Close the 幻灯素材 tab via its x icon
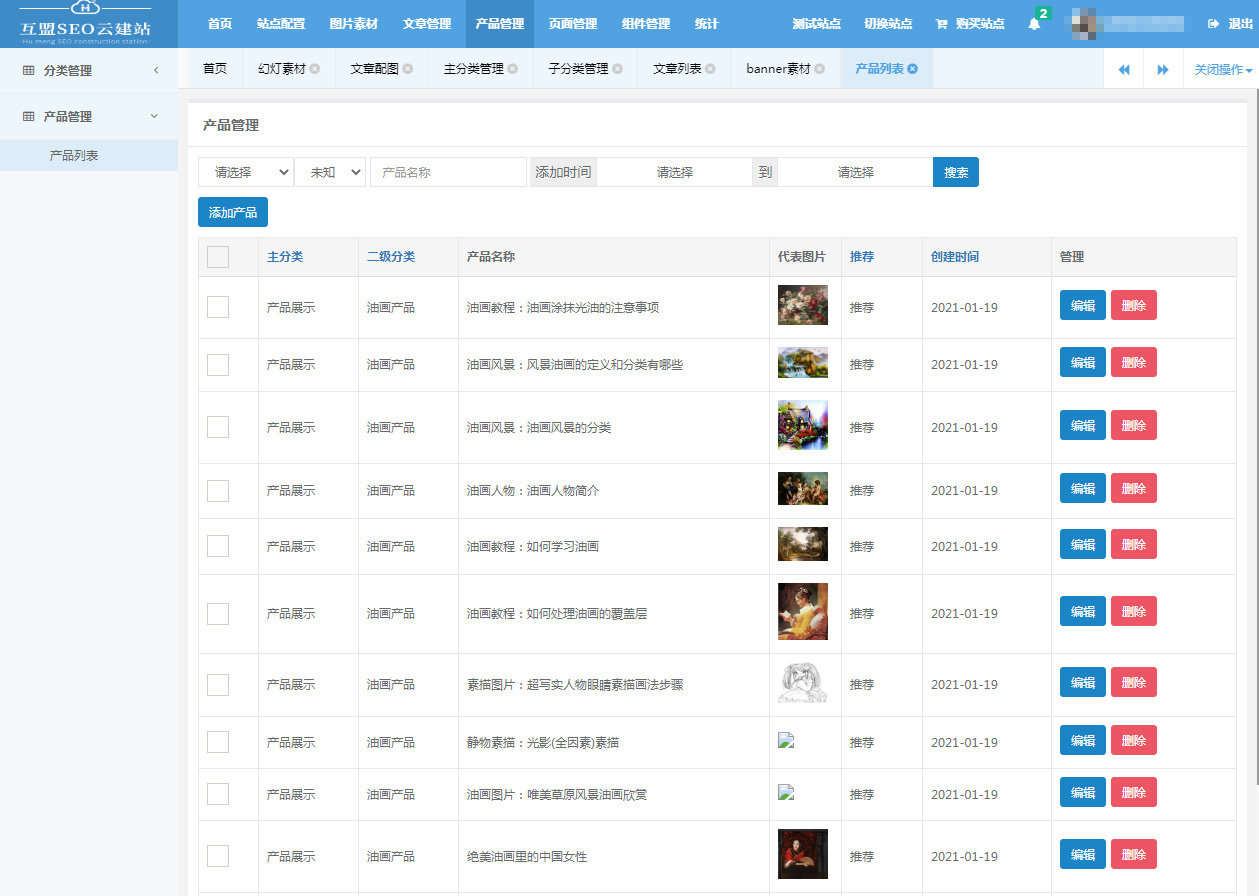Screen dimensions: 1259x896 point(315,69)
